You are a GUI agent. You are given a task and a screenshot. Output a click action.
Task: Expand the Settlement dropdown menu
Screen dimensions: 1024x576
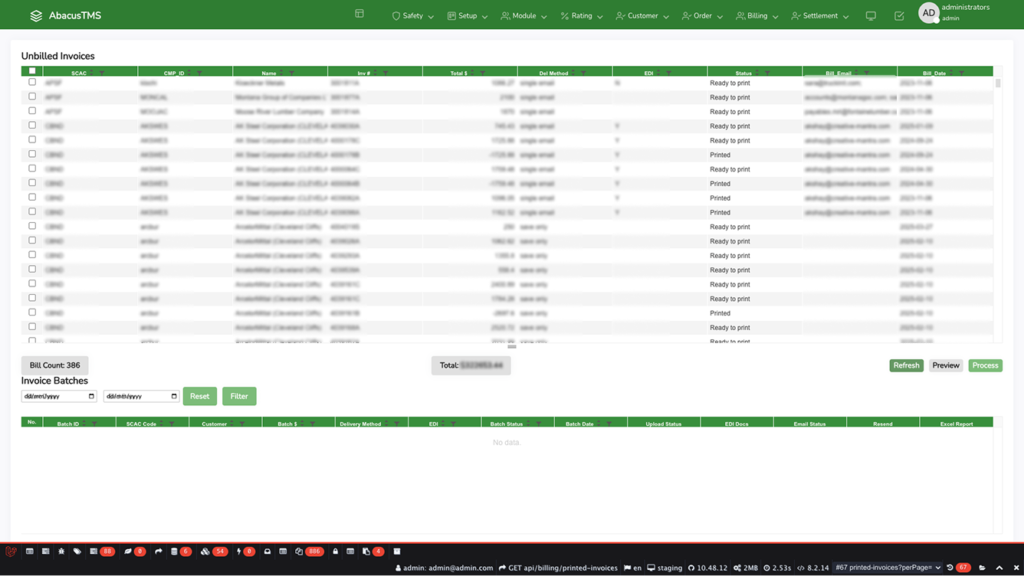pos(820,16)
